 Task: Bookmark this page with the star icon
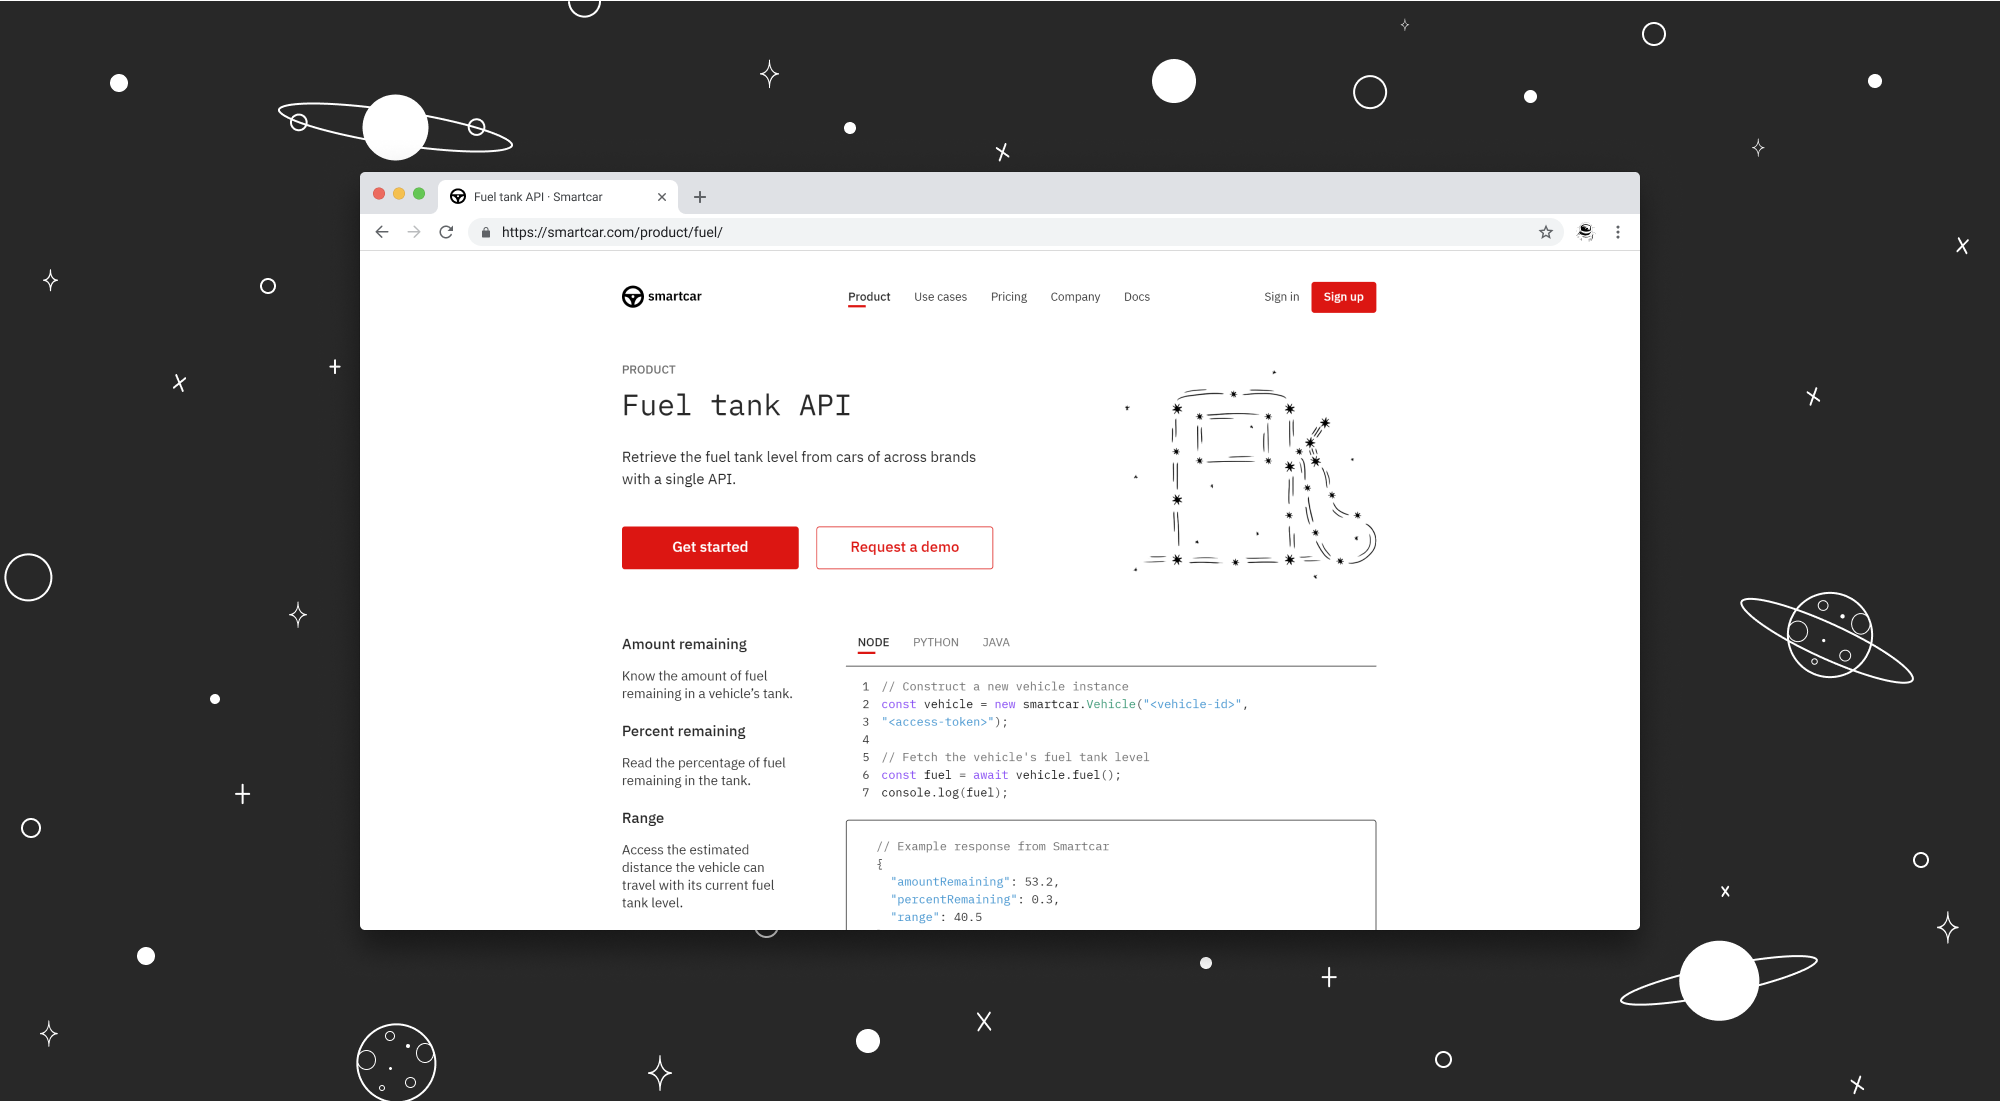pos(1546,231)
